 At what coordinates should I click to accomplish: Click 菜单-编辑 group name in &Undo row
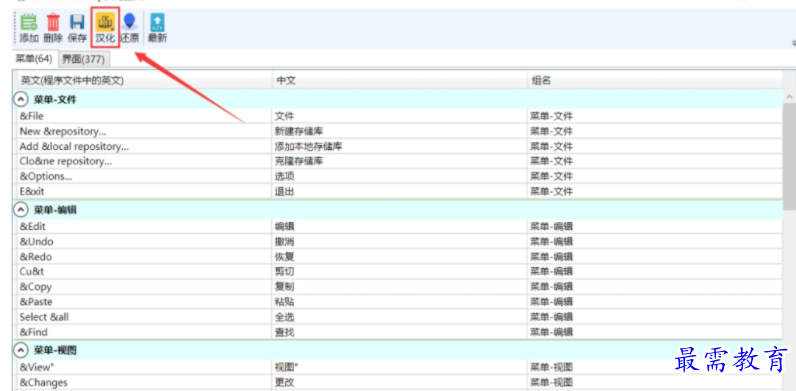[x=552, y=241]
